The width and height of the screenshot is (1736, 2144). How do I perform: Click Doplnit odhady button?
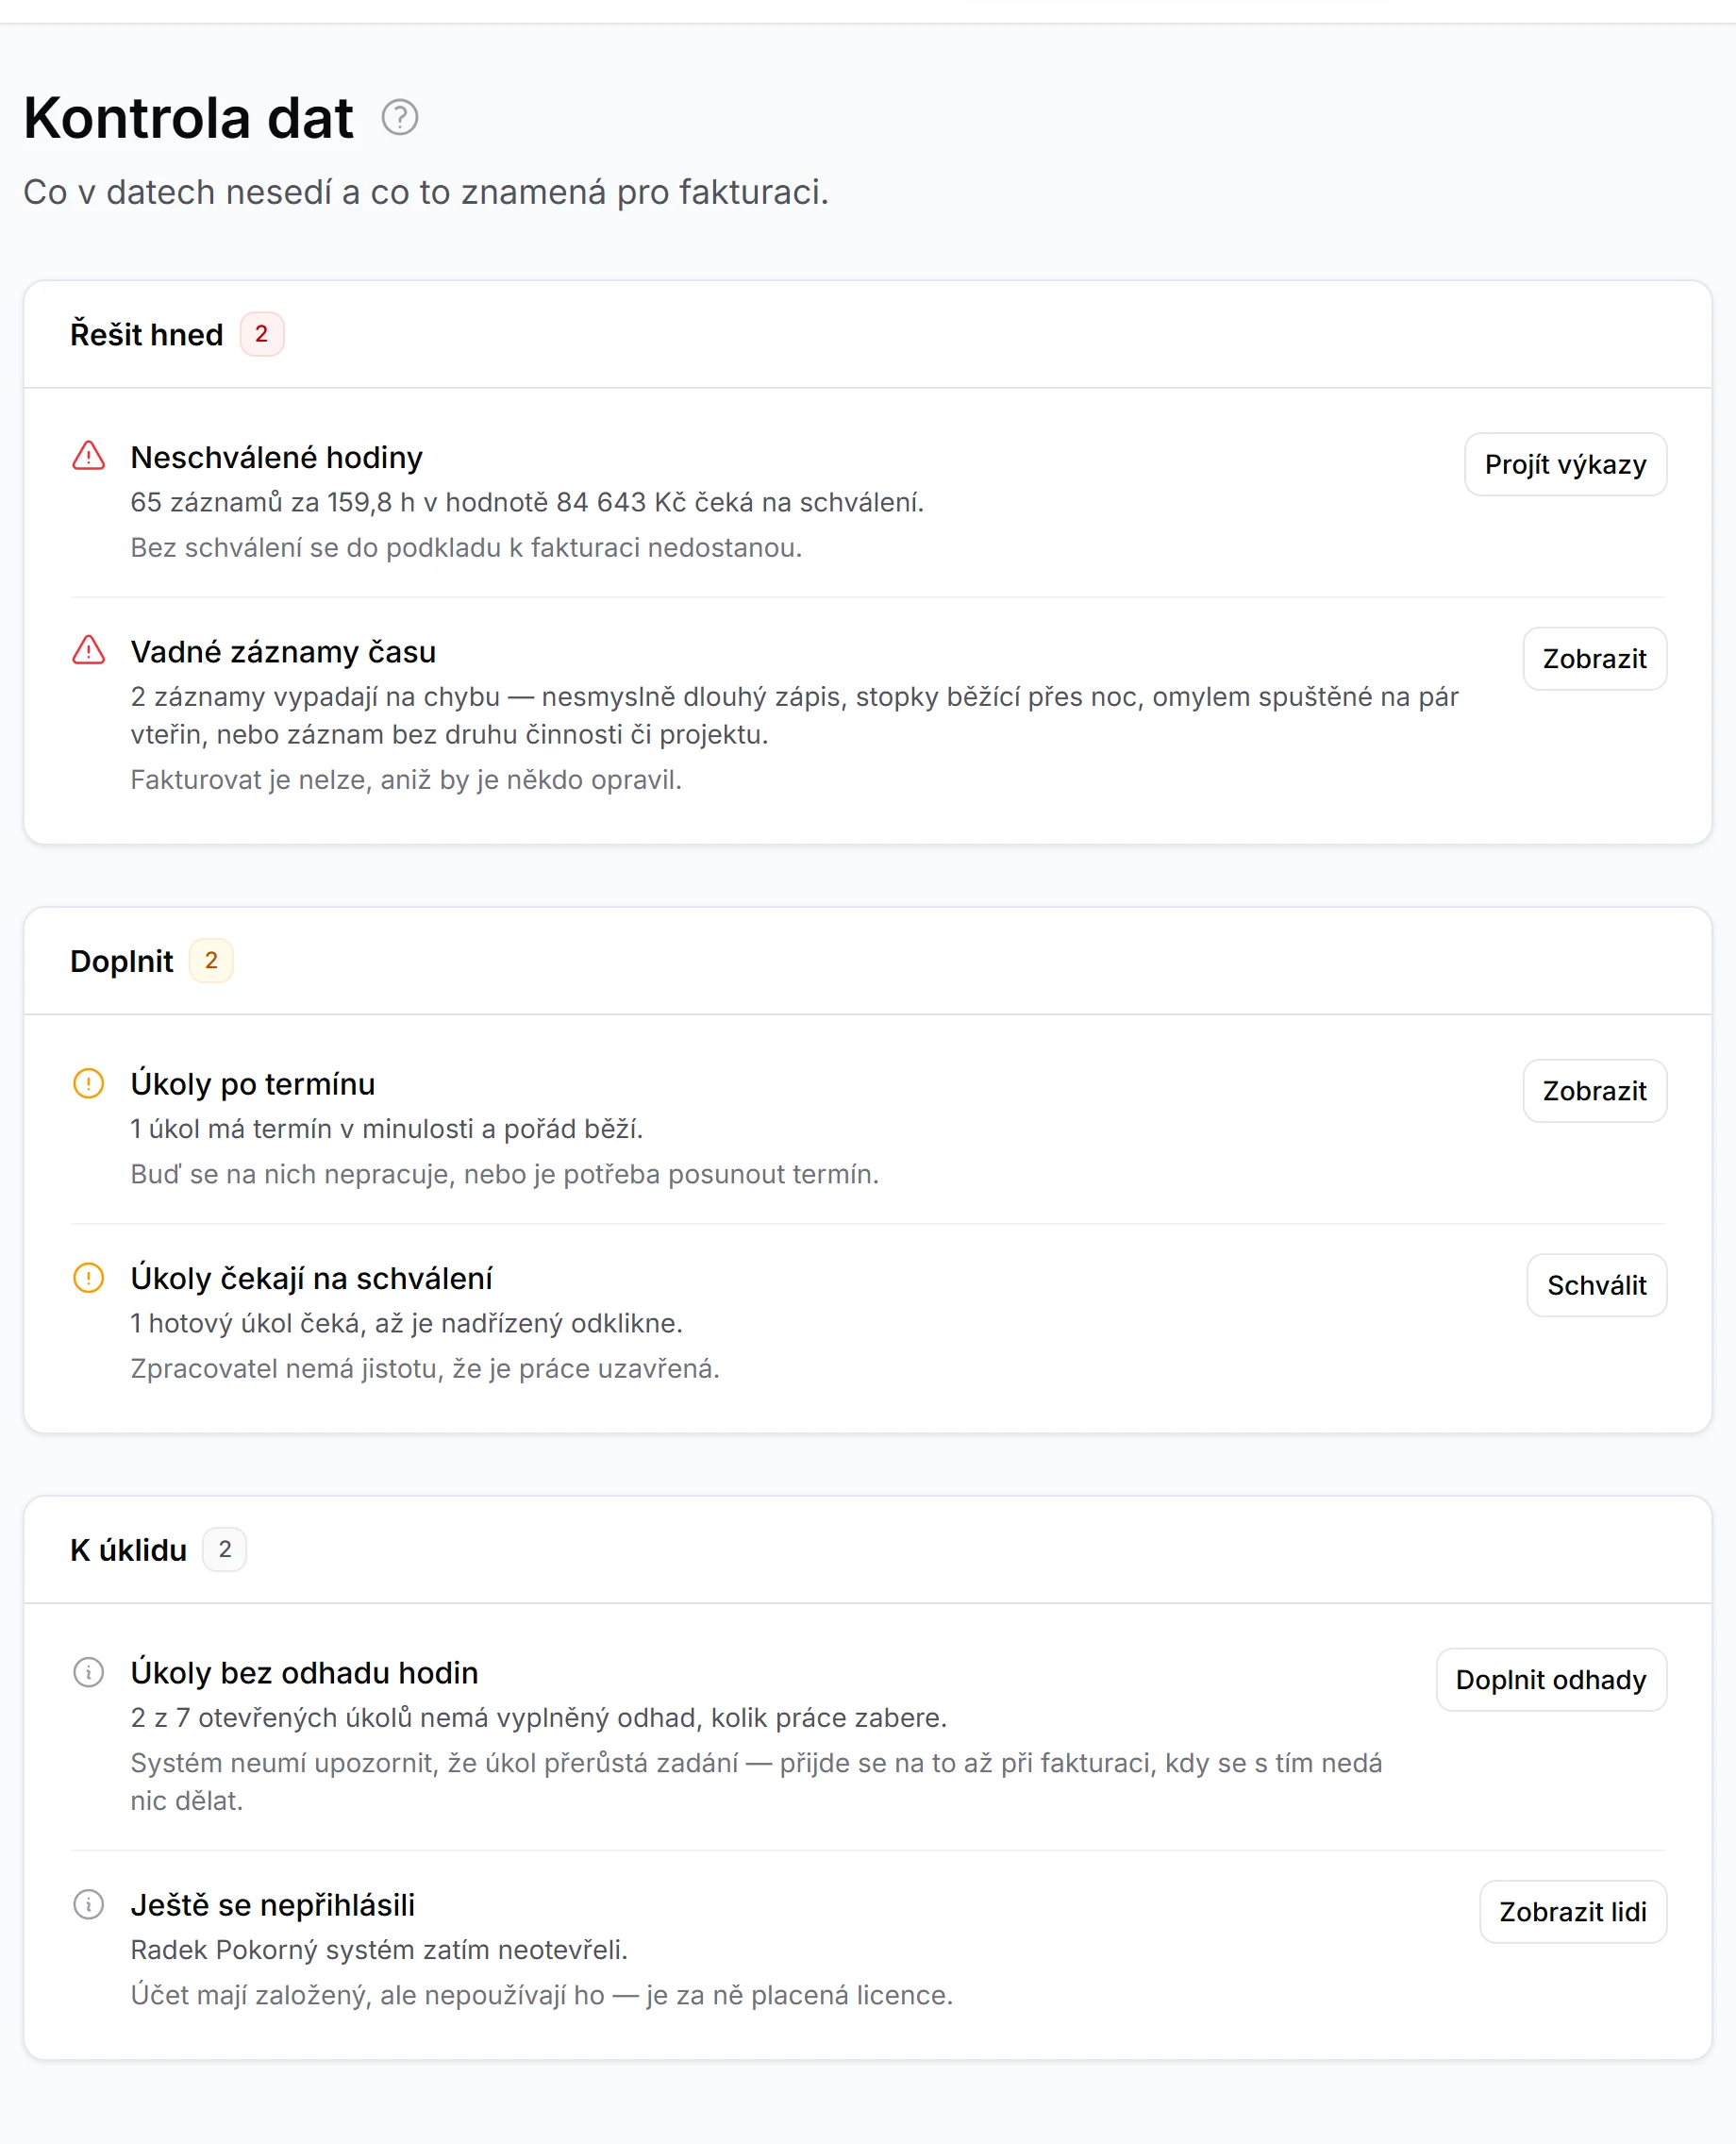pos(1551,1679)
